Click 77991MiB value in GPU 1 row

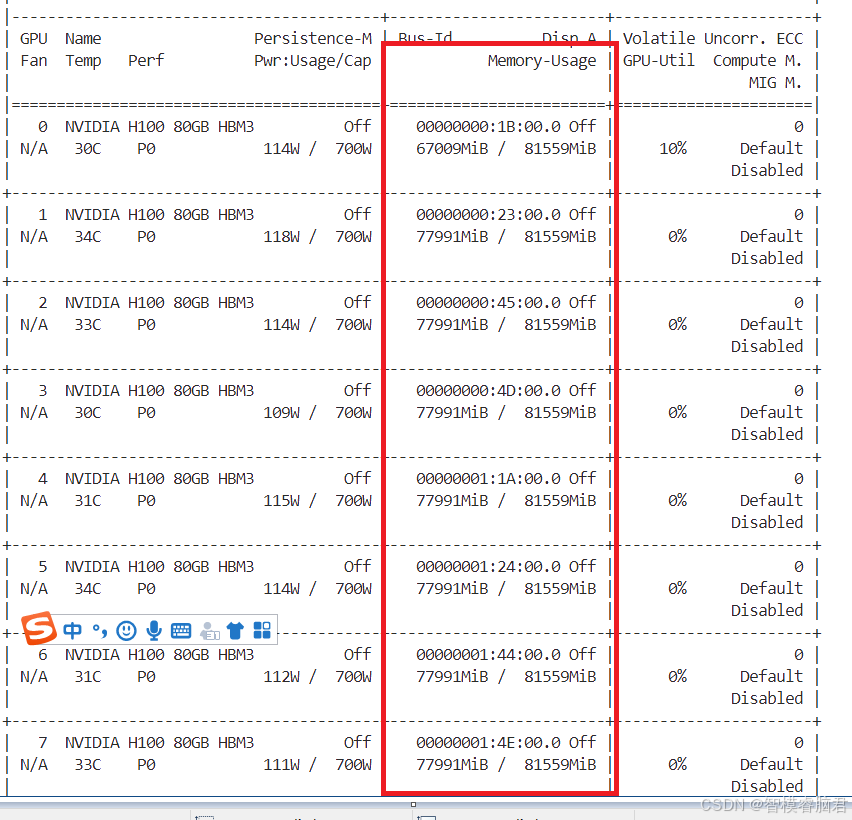[452, 237]
